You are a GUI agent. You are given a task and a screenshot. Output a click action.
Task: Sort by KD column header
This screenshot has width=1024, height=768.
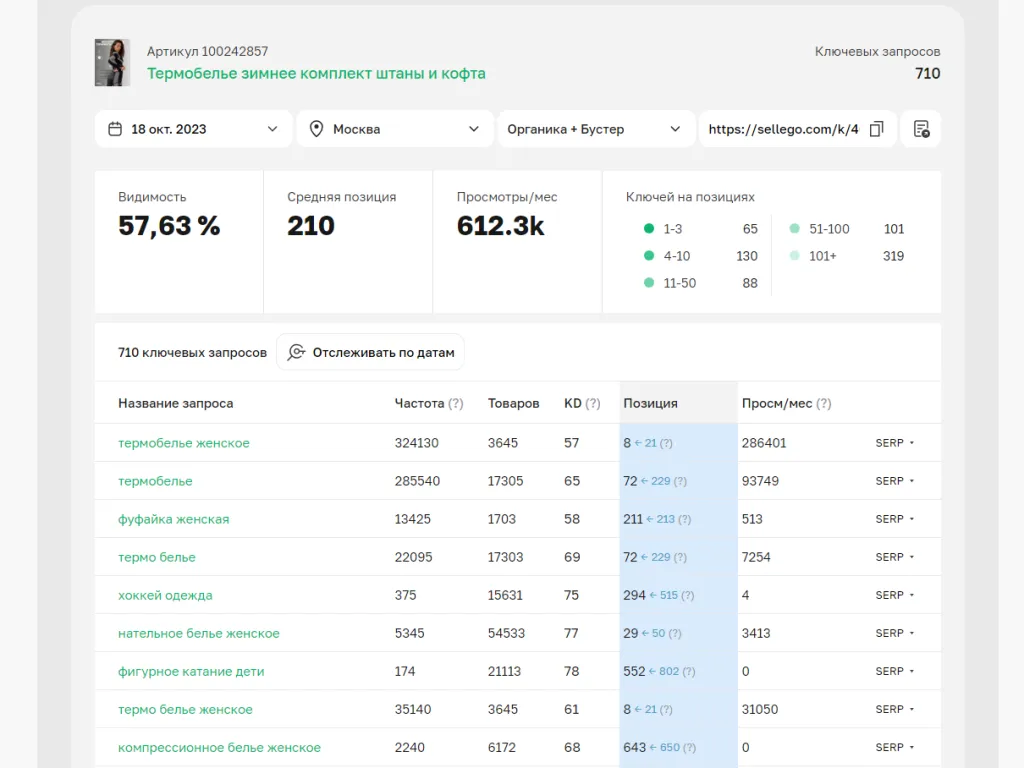pyautogui.click(x=573, y=404)
